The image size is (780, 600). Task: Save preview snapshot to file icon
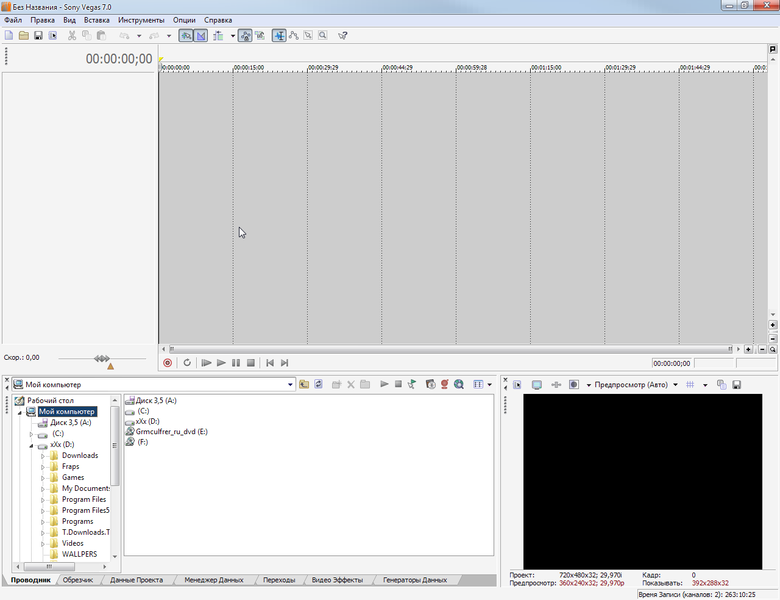tap(737, 385)
